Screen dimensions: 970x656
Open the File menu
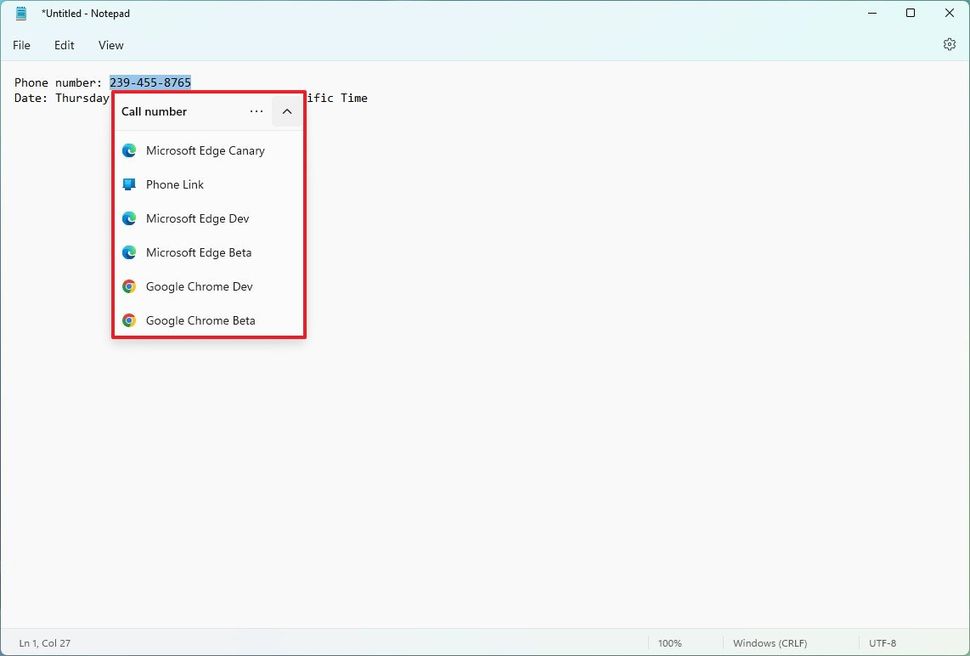21,45
